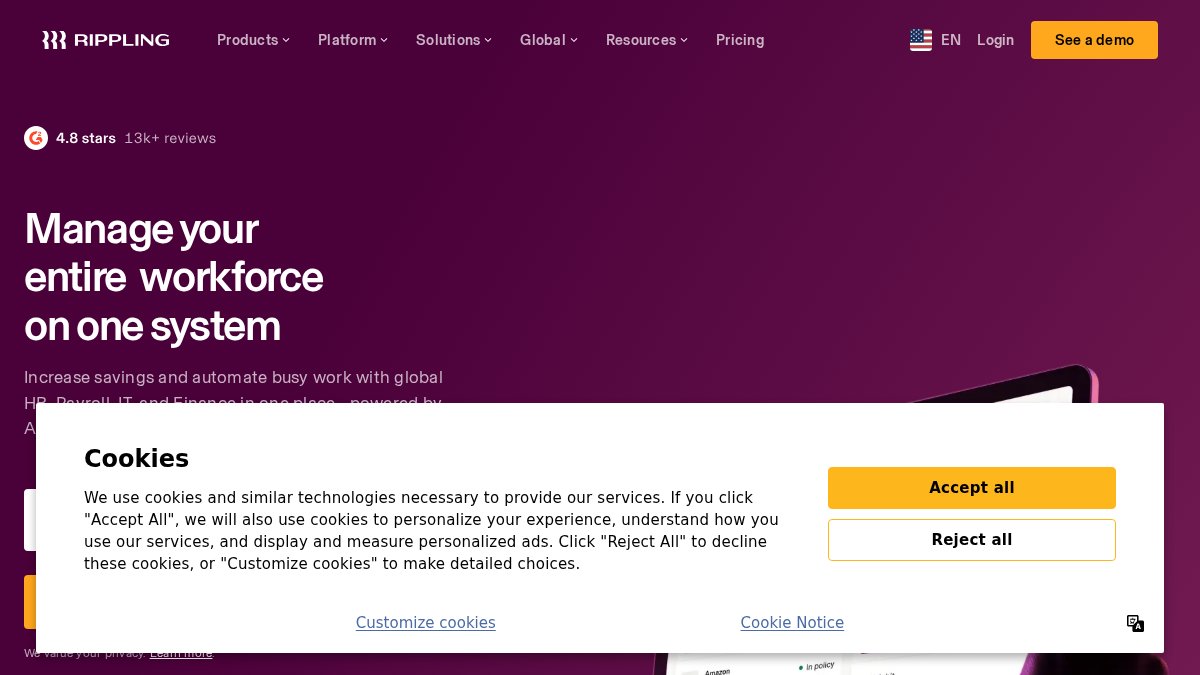Expand the Platform menu
This screenshot has height=675, width=1200.
[353, 40]
